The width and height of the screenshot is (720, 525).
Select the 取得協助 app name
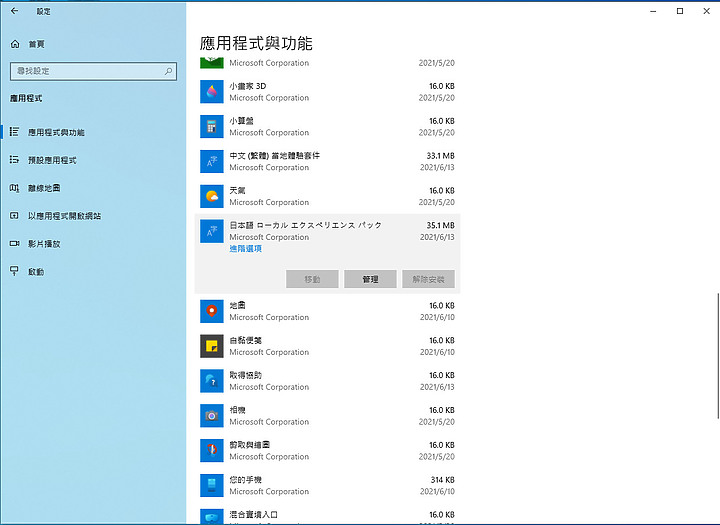coord(246,375)
